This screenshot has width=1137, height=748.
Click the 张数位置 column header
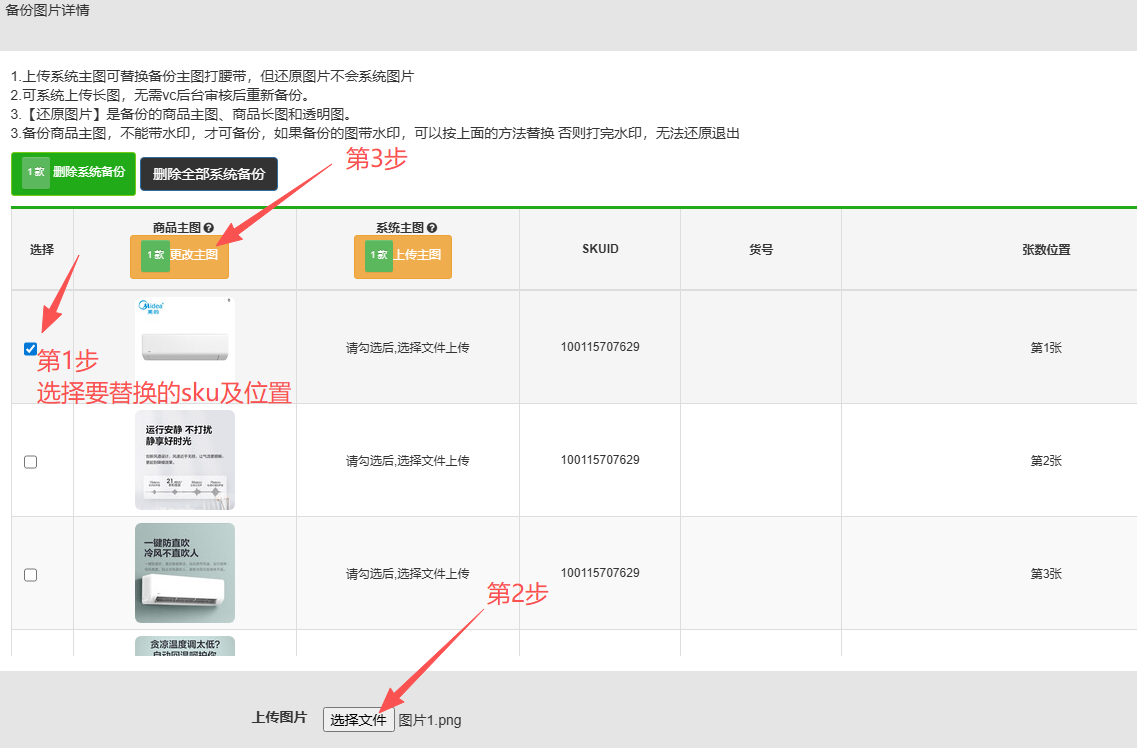[1046, 249]
